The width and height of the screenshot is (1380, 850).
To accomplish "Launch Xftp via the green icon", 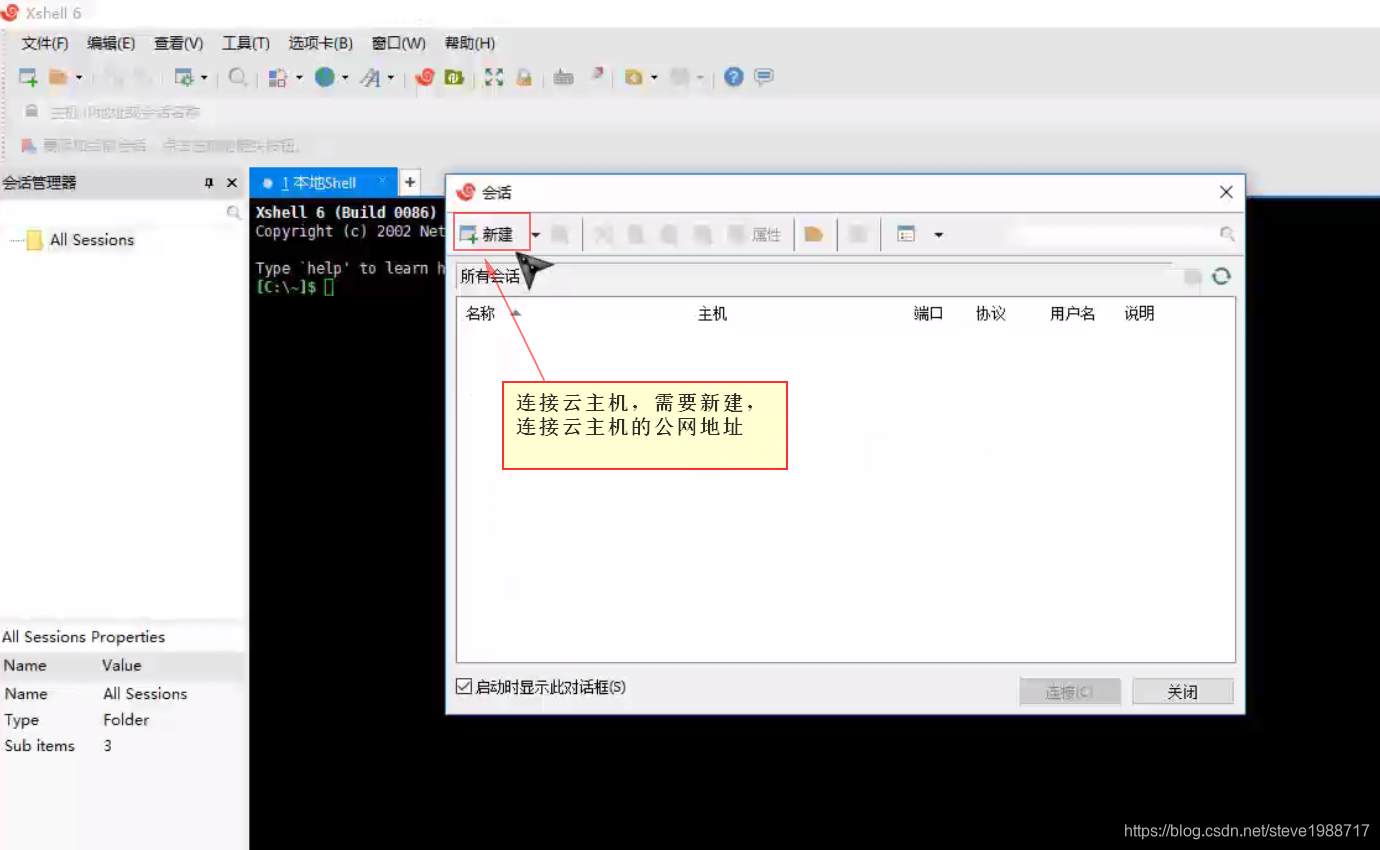I will pos(455,77).
